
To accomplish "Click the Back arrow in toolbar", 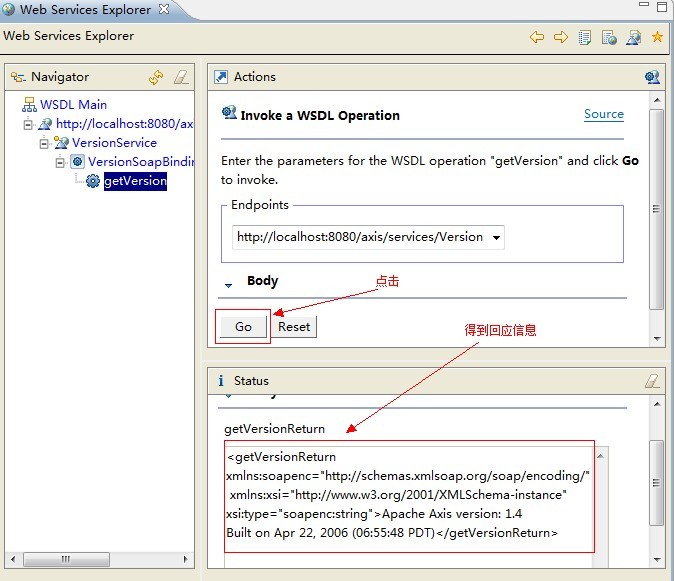I will (537, 38).
